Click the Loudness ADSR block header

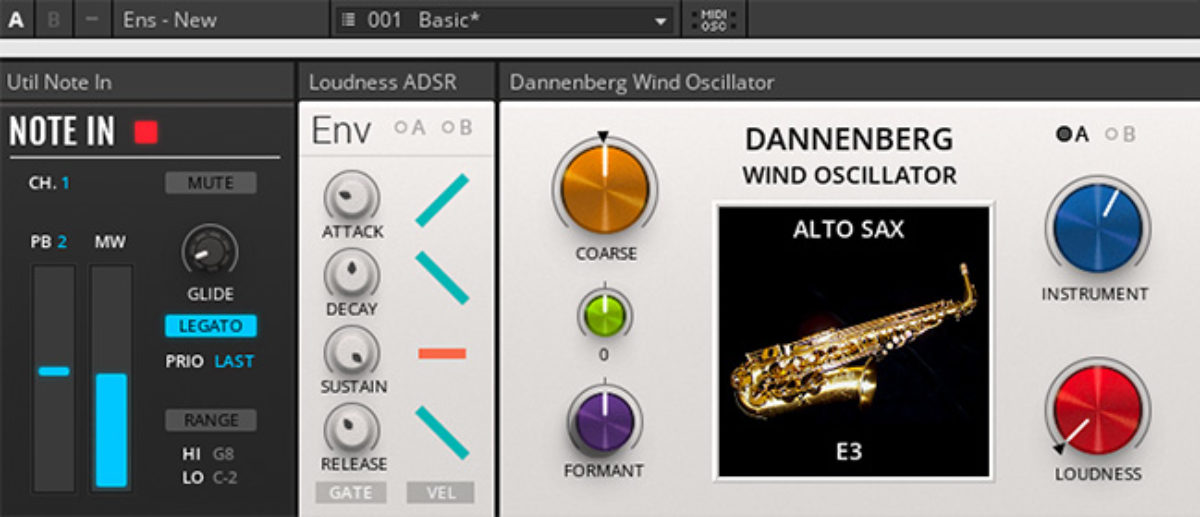[x=397, y=82]
